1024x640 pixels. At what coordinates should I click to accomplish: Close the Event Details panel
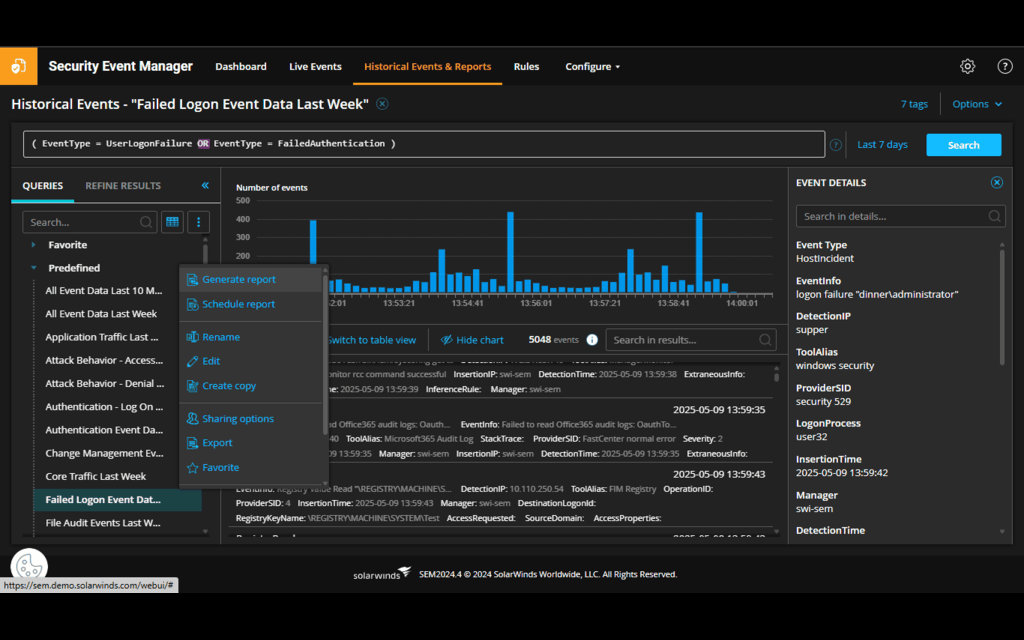tap(996, 183)
